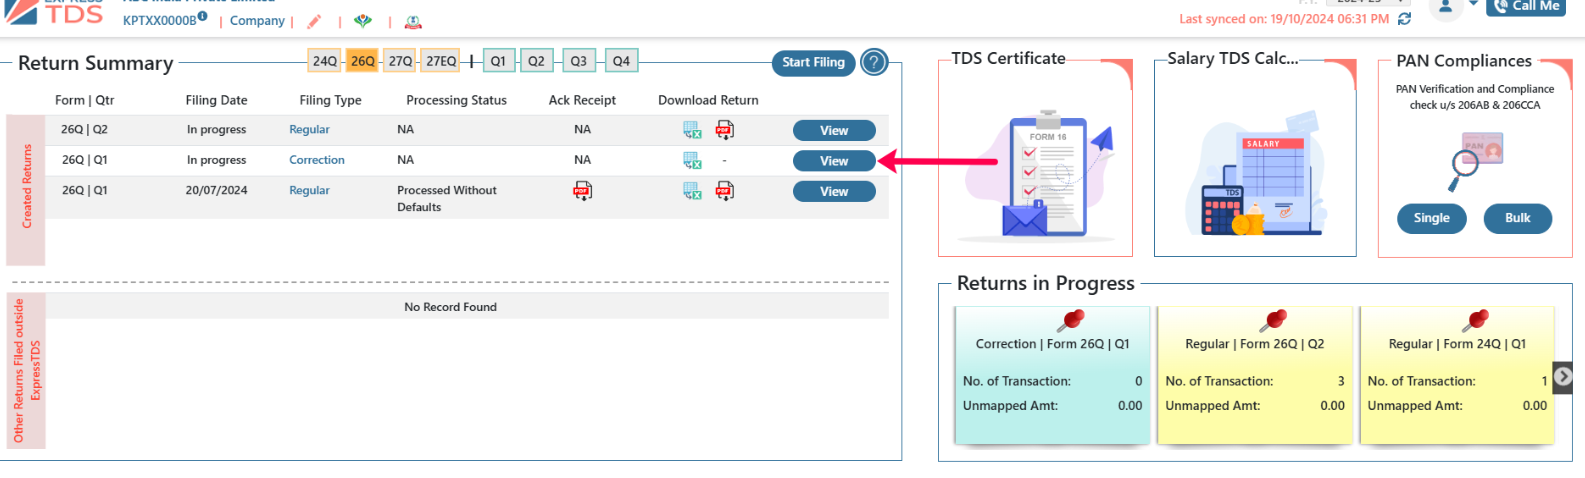Click the Single button in PAN Compliances
The width and height of the screenshot is (1585, 478).
(1431, 218)
